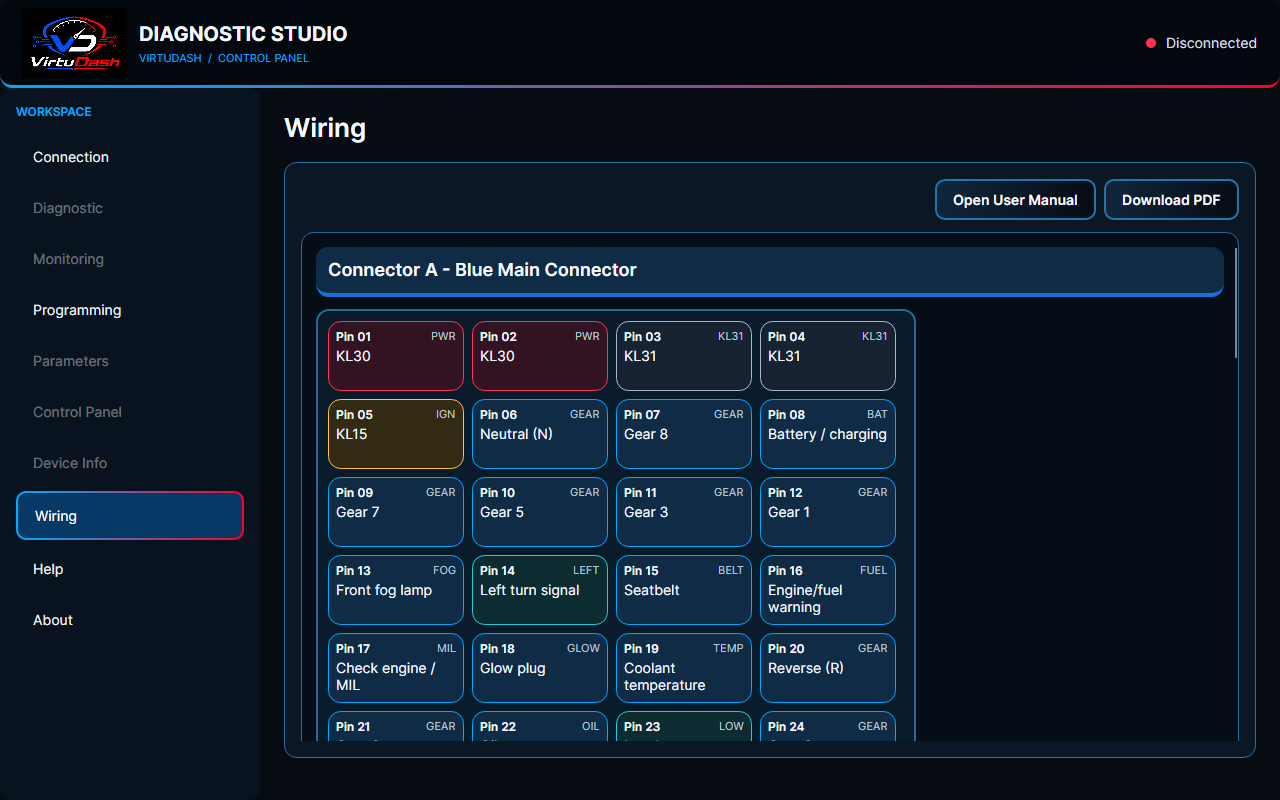Click the Open User Manual button

1015,200
